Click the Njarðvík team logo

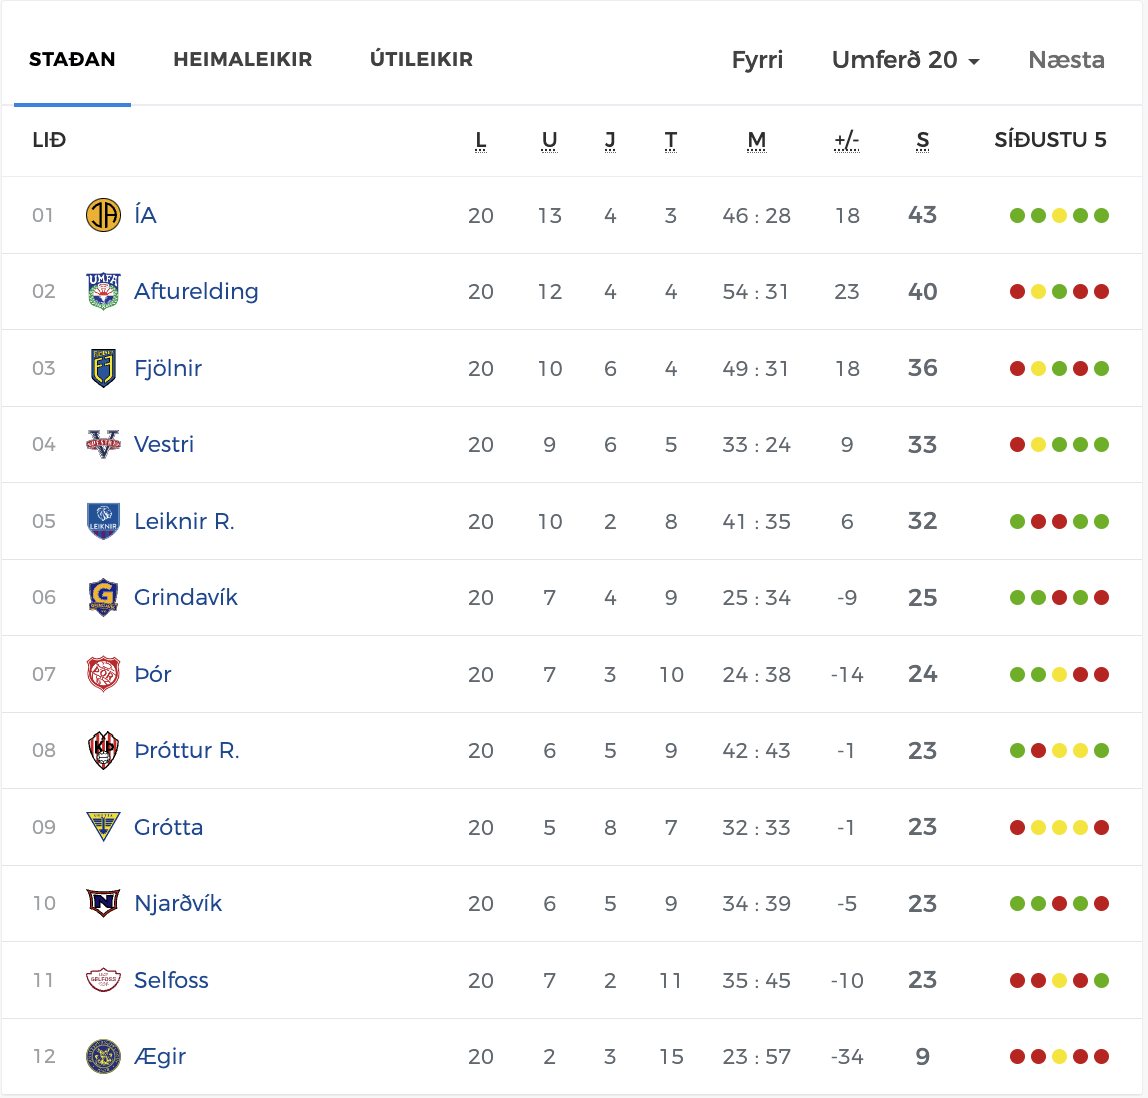click(x=103, y=903)
